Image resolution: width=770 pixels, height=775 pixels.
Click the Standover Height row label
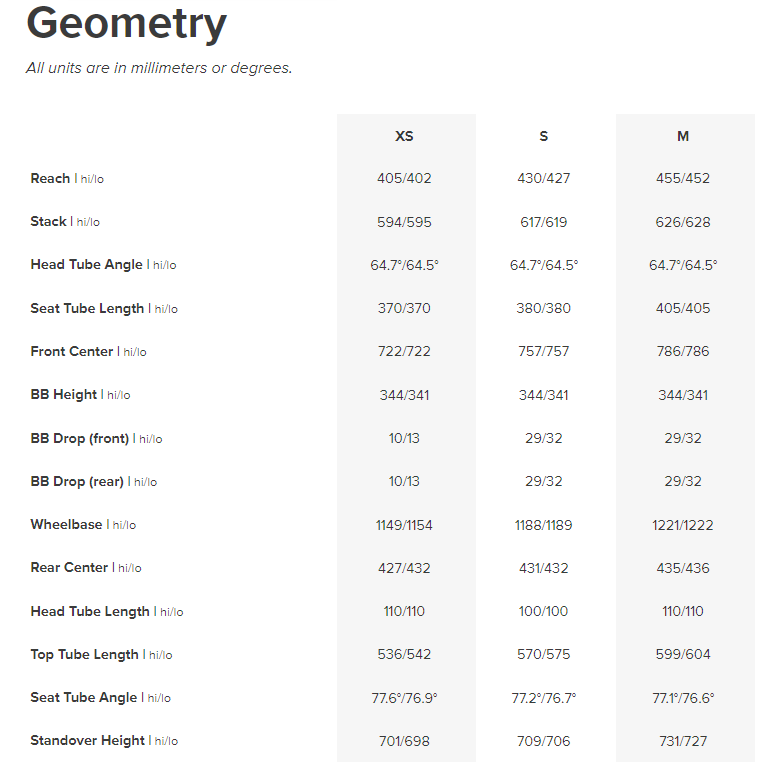point(87,740)
